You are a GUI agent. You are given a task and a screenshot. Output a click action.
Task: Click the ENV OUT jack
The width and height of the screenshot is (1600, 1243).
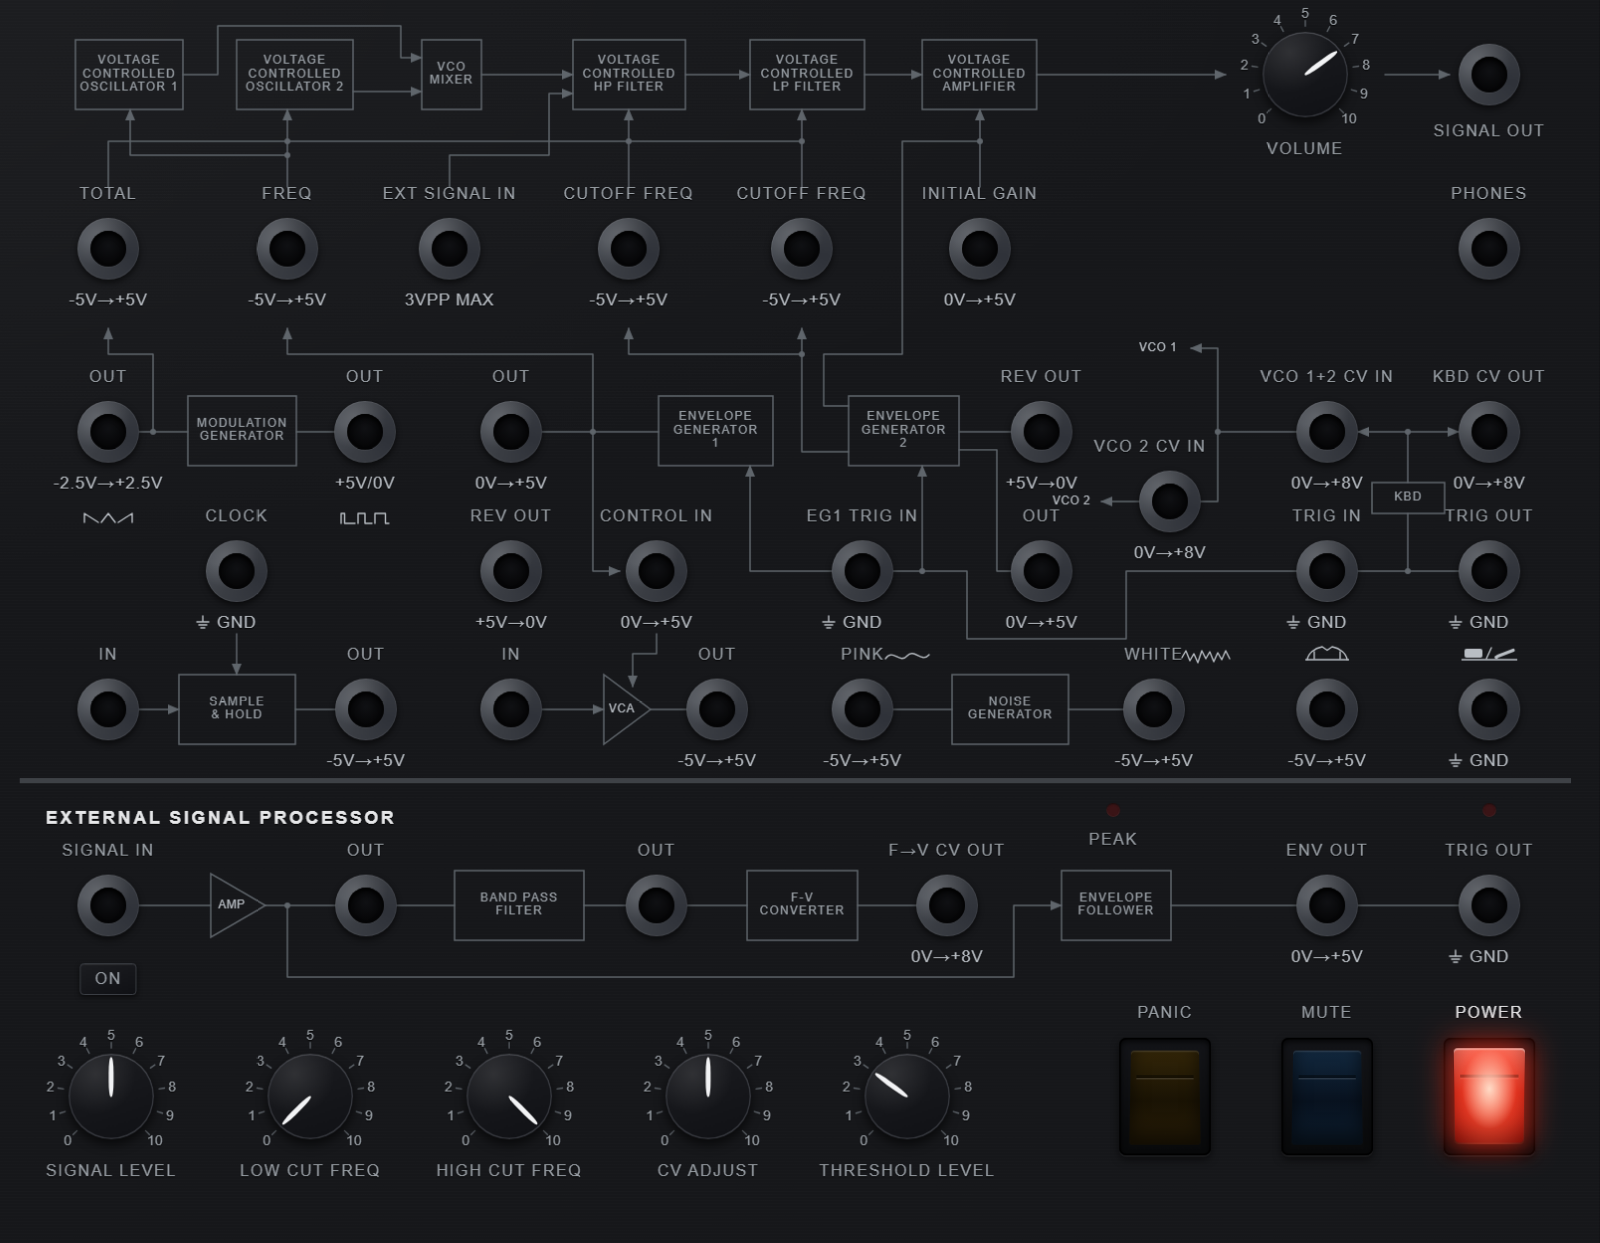[1326, 905]
